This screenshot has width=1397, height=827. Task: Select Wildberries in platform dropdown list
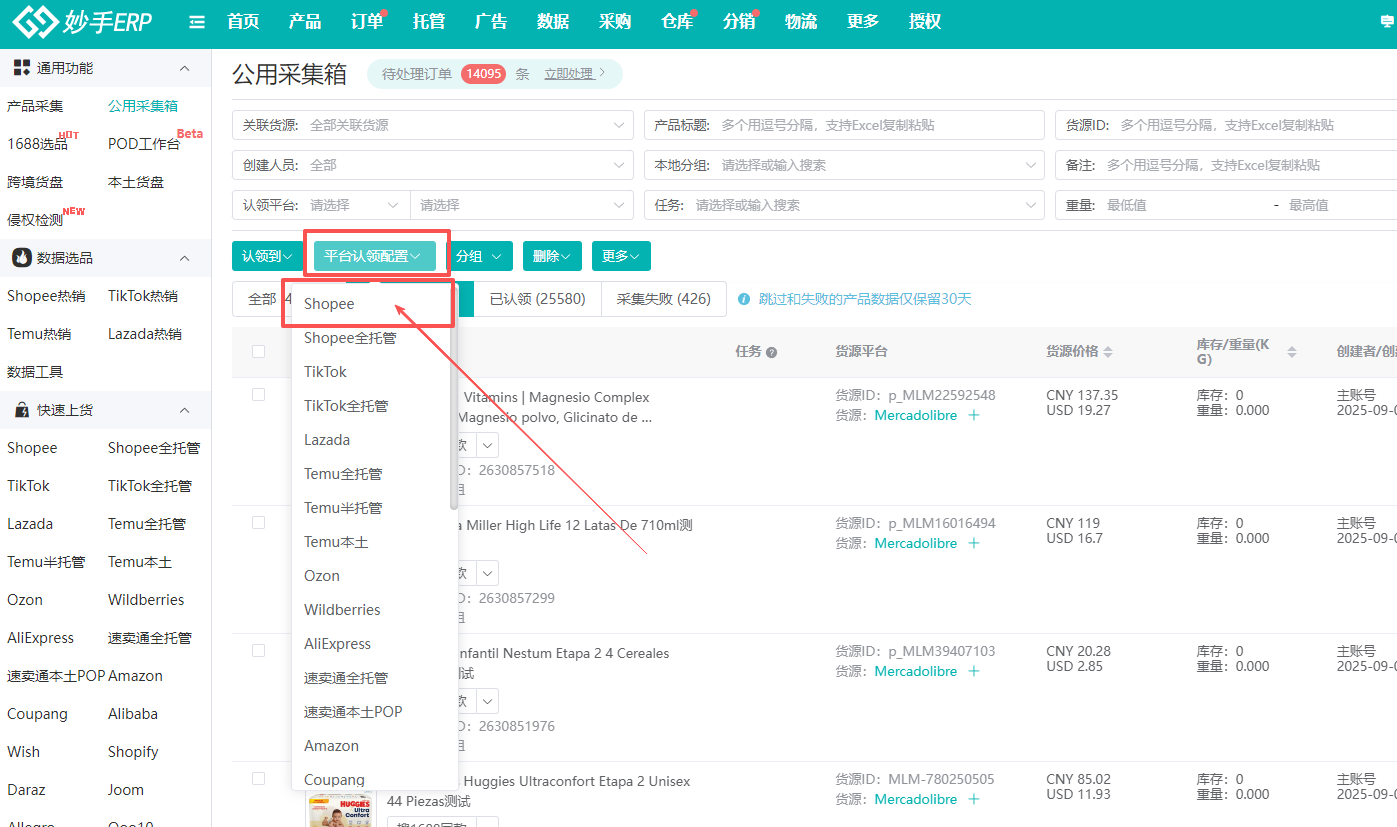click(x=371, y=610)
